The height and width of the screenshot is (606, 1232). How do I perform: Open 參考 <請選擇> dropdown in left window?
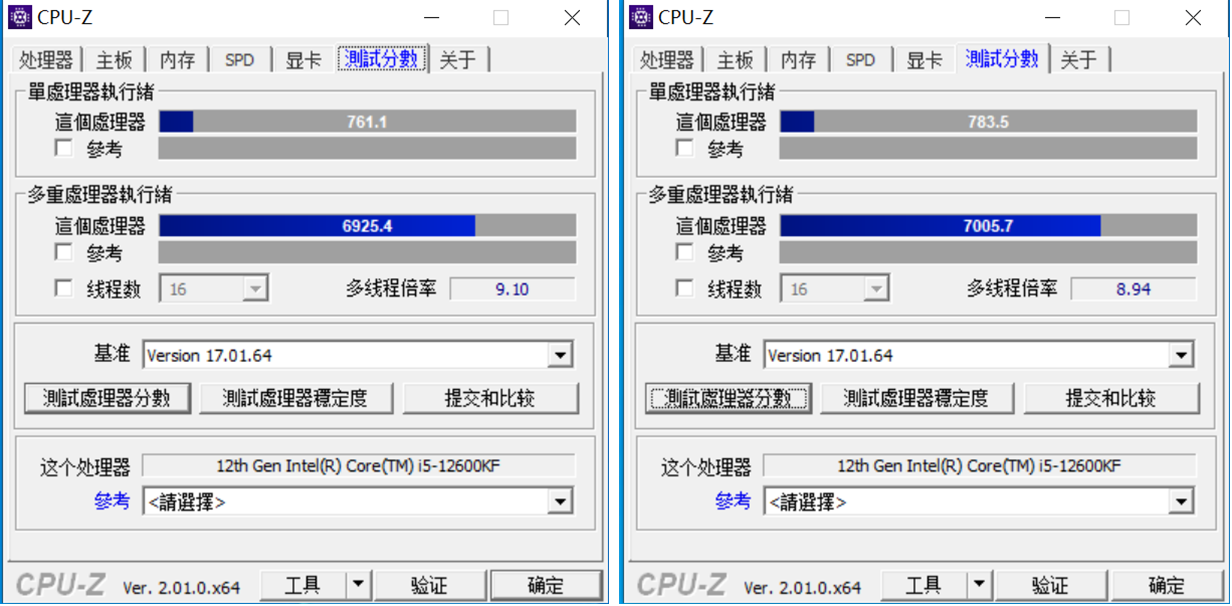(561, 502)
